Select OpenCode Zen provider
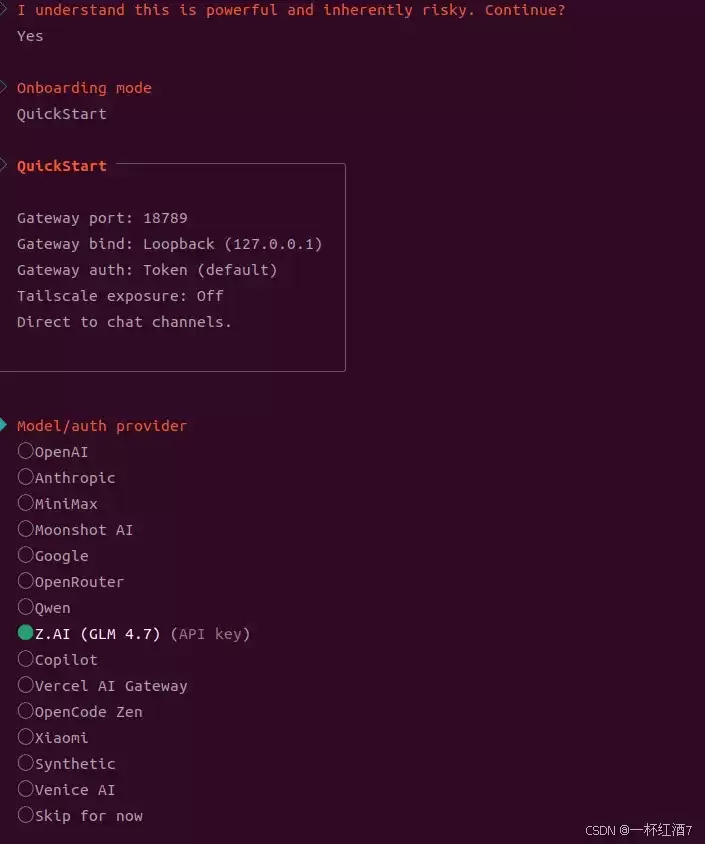 point(26,711)
